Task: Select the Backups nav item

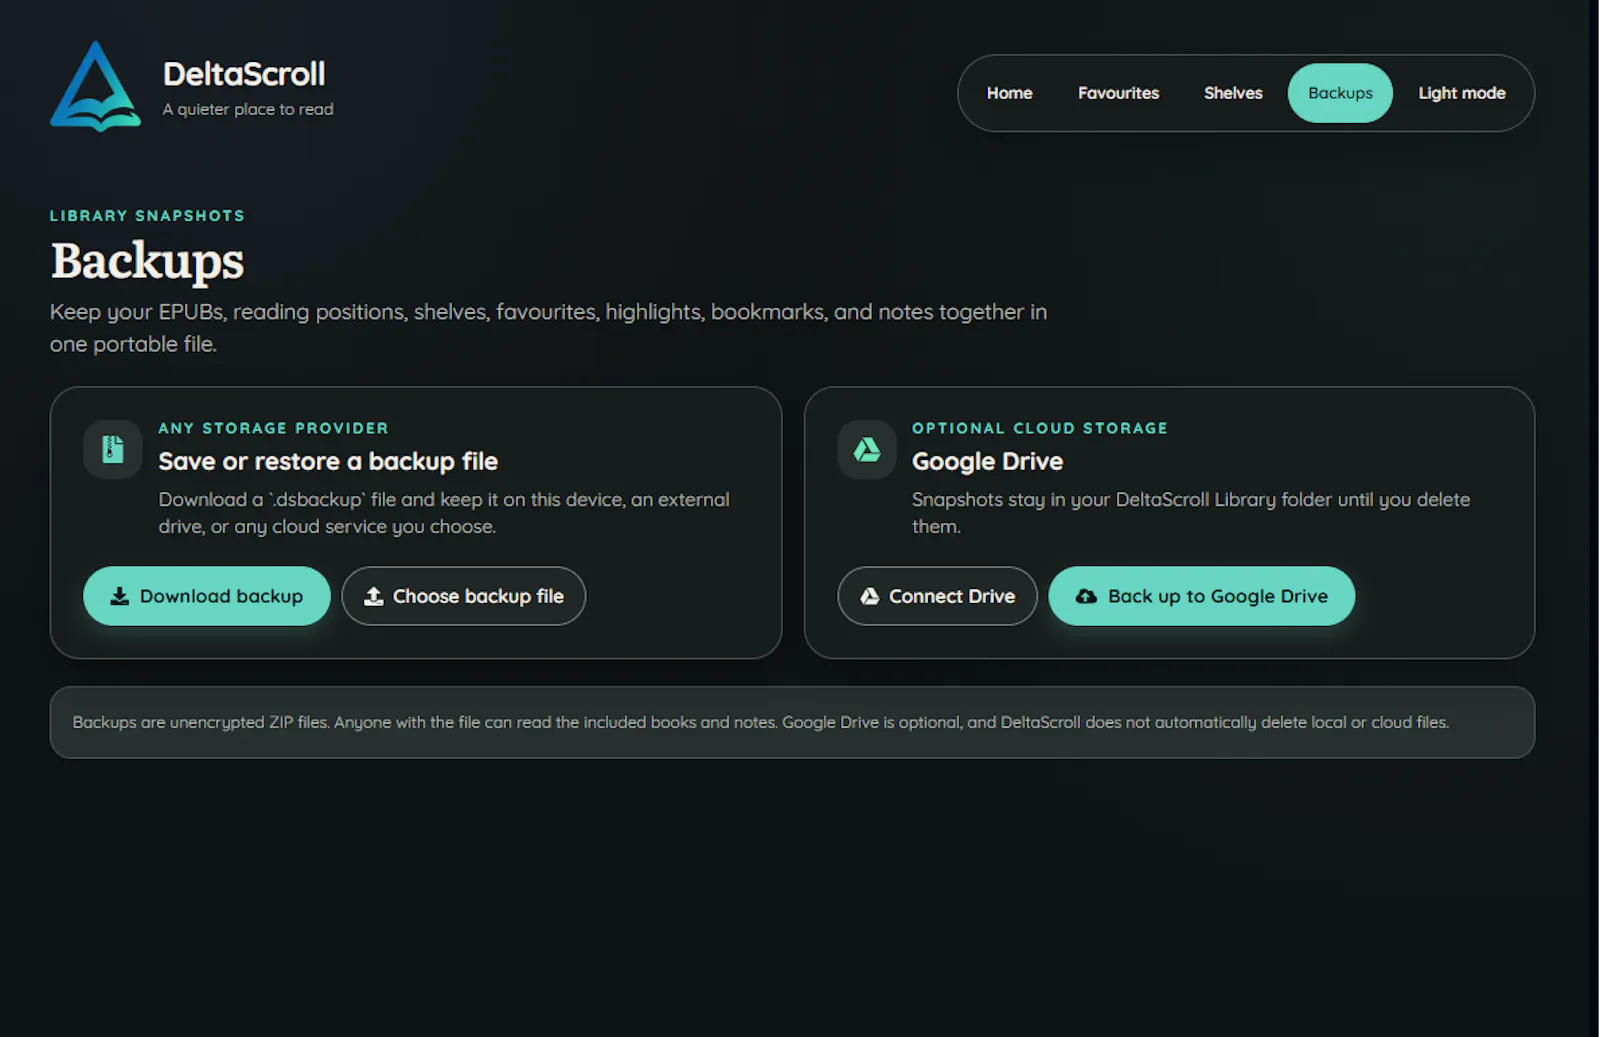Action: pyautogui.click(x=1340, y=93)
